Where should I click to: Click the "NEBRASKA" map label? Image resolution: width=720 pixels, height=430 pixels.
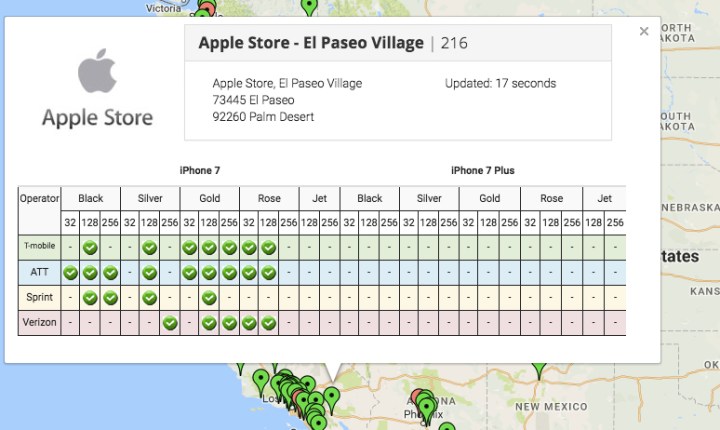point(690,208)
